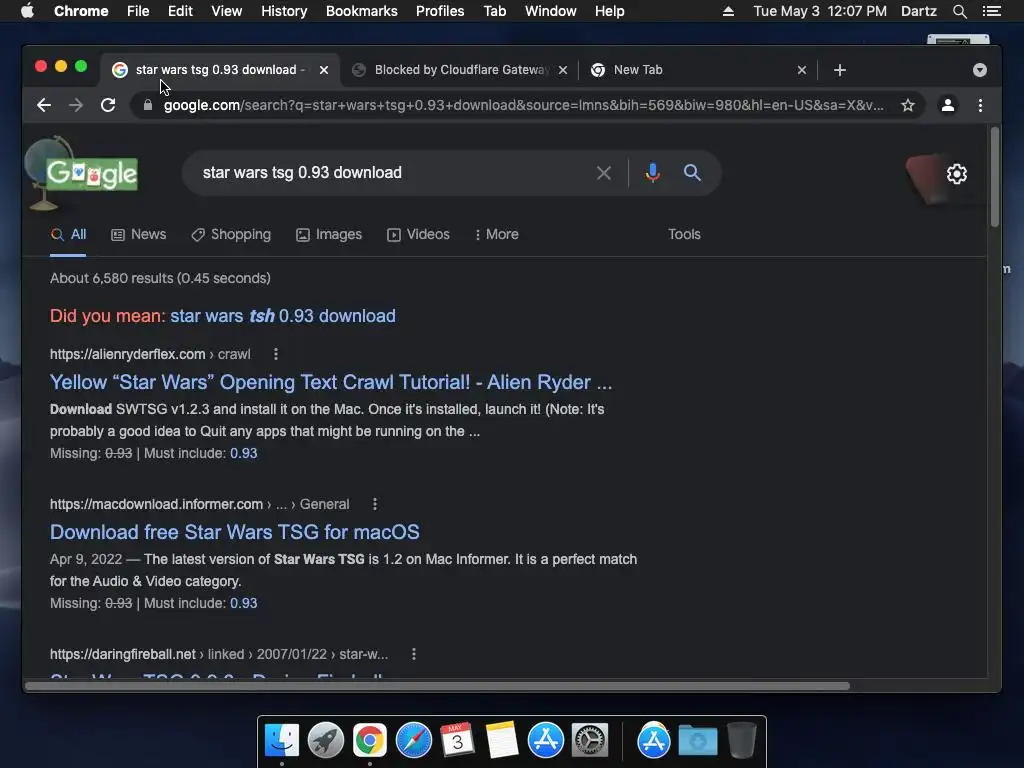
Task: Open the History menu
Action: coord(284,11)
